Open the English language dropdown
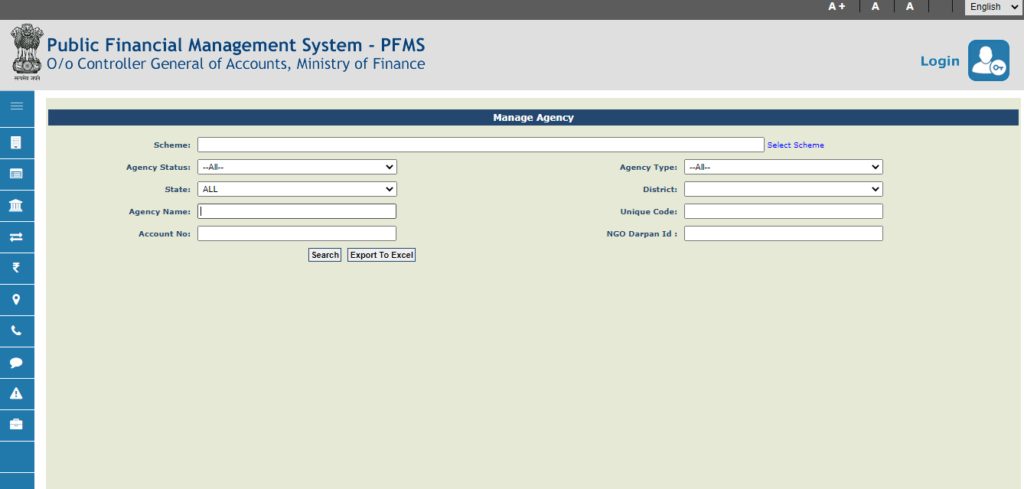The image size is (1024, 489). [x=992, y=7]
